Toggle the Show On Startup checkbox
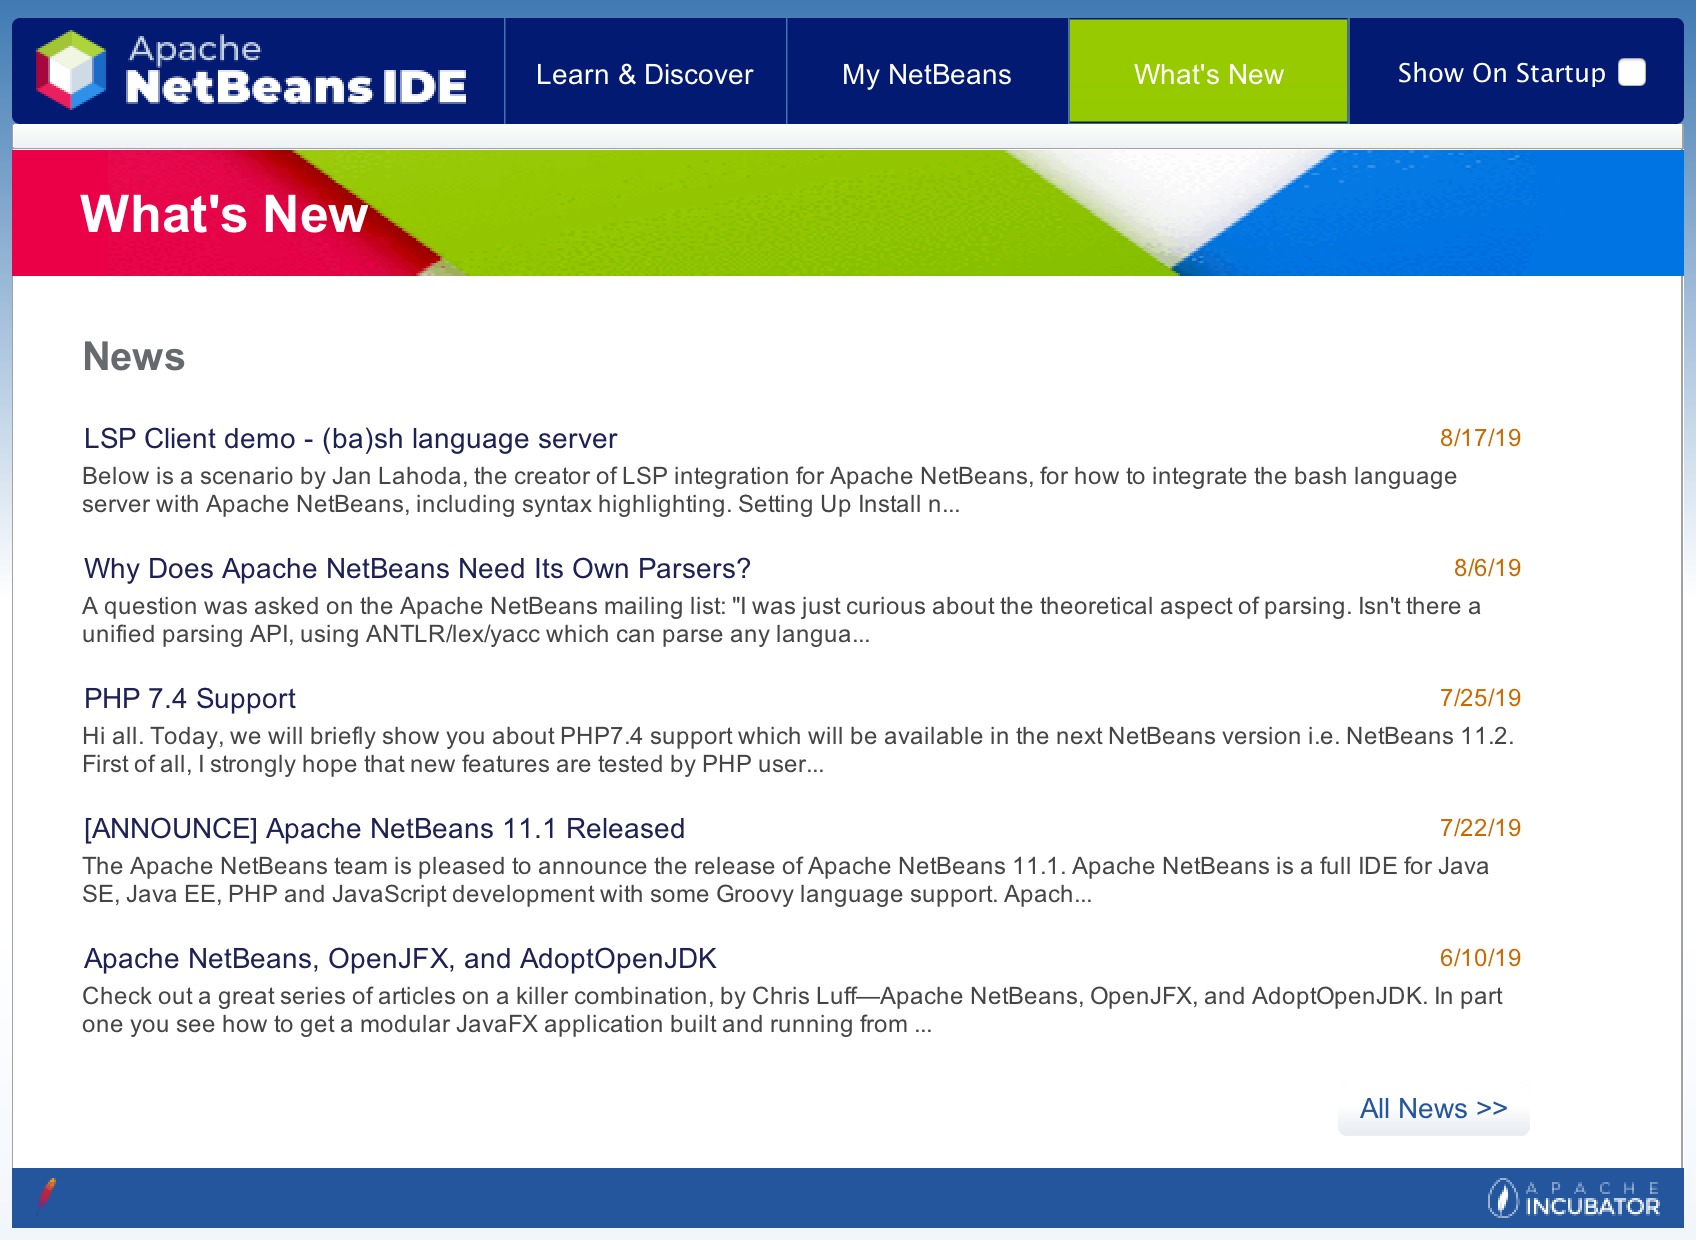The height and width of the screenshot is (1240, 1696). pyautogui.click(x=1631, y=73)
